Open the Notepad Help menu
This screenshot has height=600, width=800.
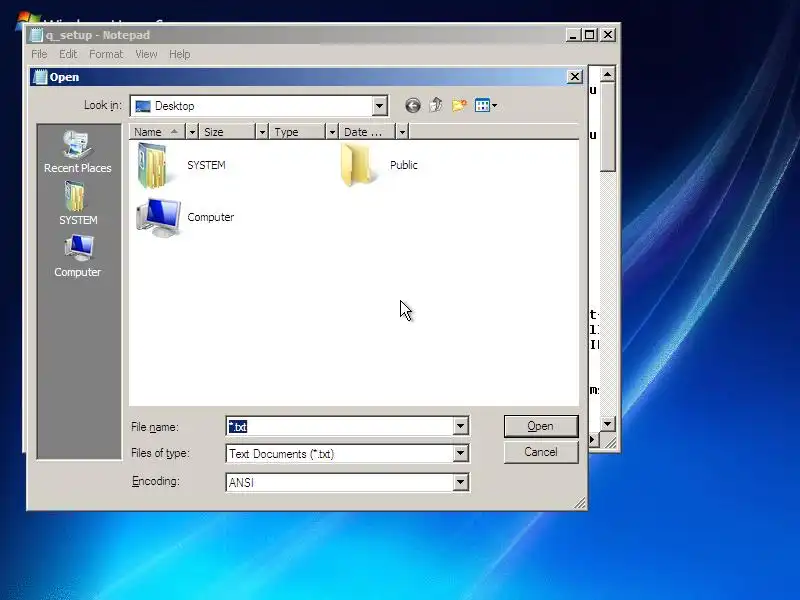coord(180,54)
